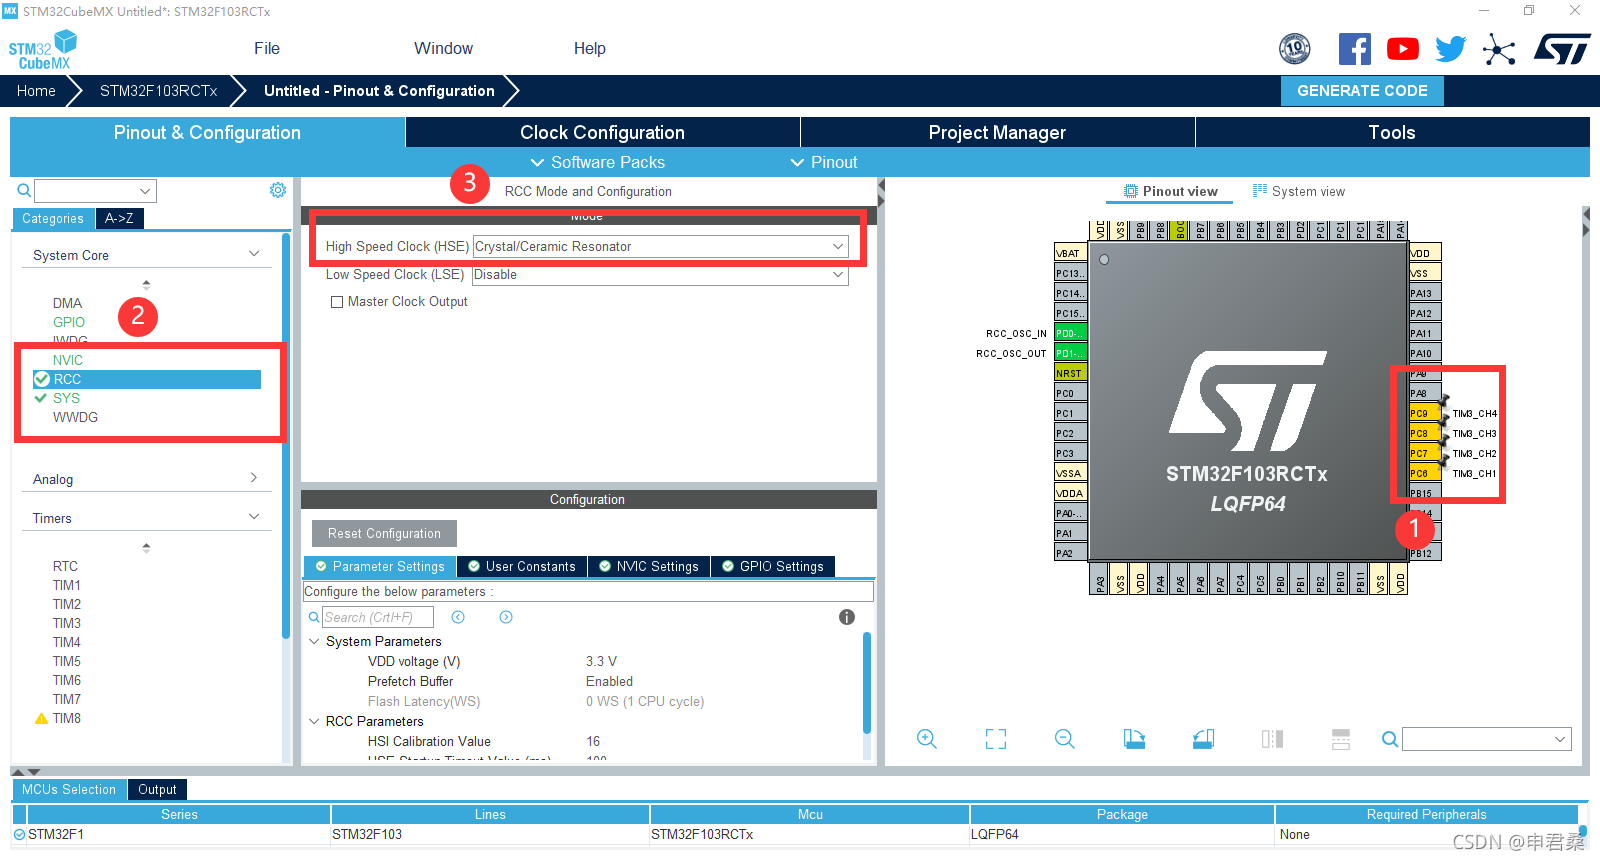Open the Window menu
The image size is (1600, 860).
point(443,48)
